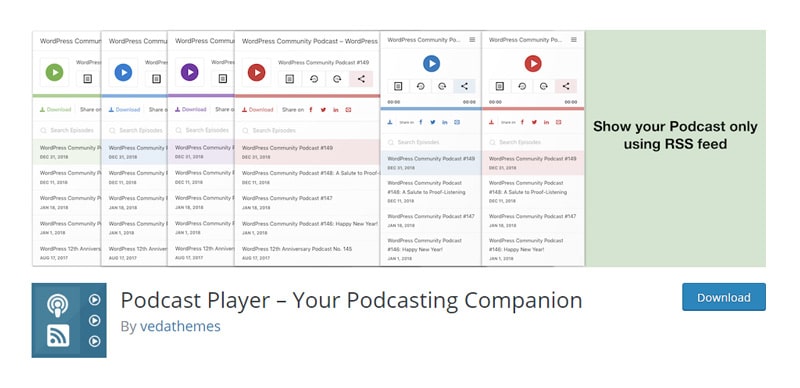The width and height of the screenshot is (800, 388).
Task: Click the purple play button
Action: pos(190,72)
